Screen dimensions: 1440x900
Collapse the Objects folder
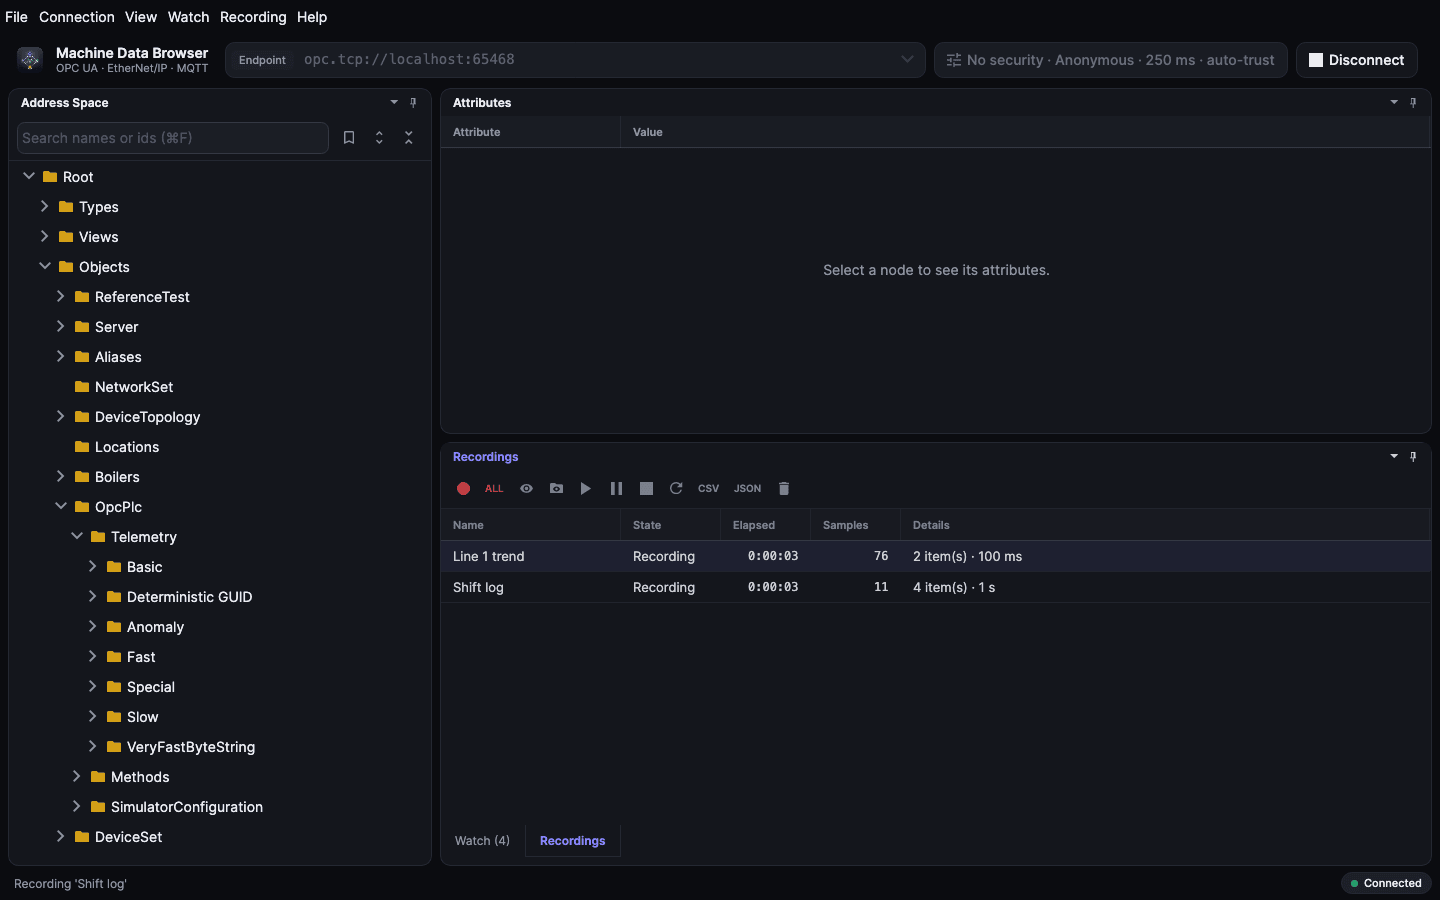pos(45,266)
